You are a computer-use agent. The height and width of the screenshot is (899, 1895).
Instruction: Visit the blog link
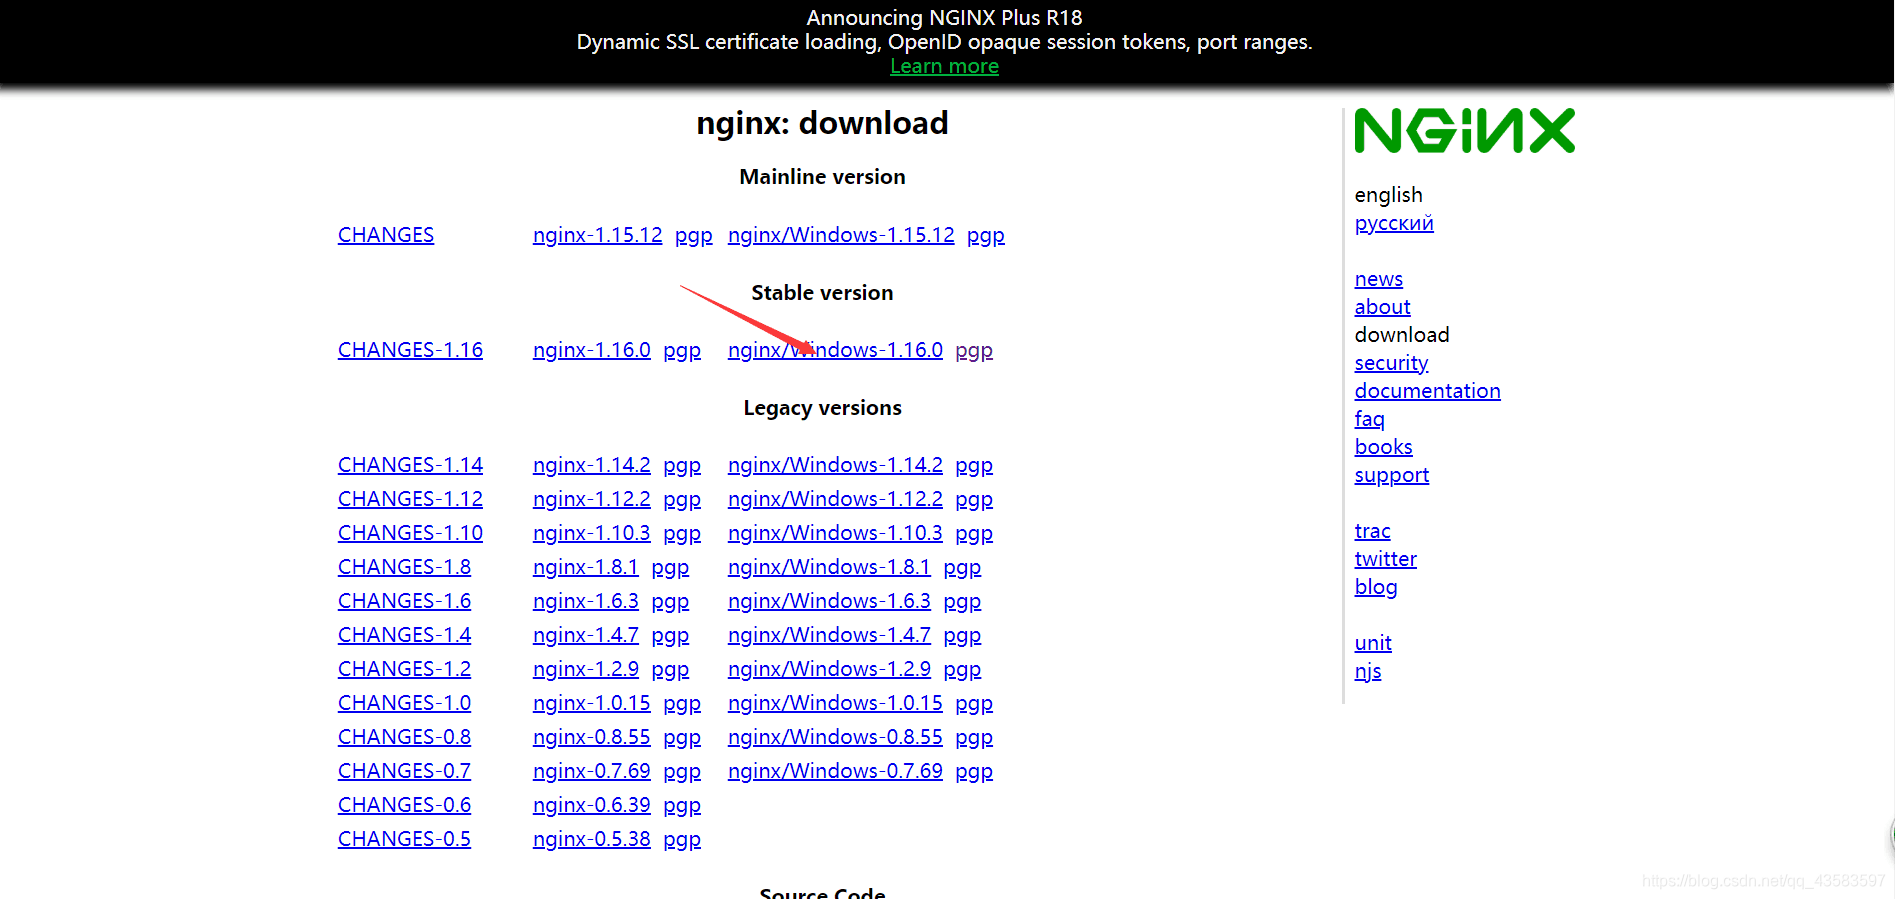click(x=1375, y=587)
